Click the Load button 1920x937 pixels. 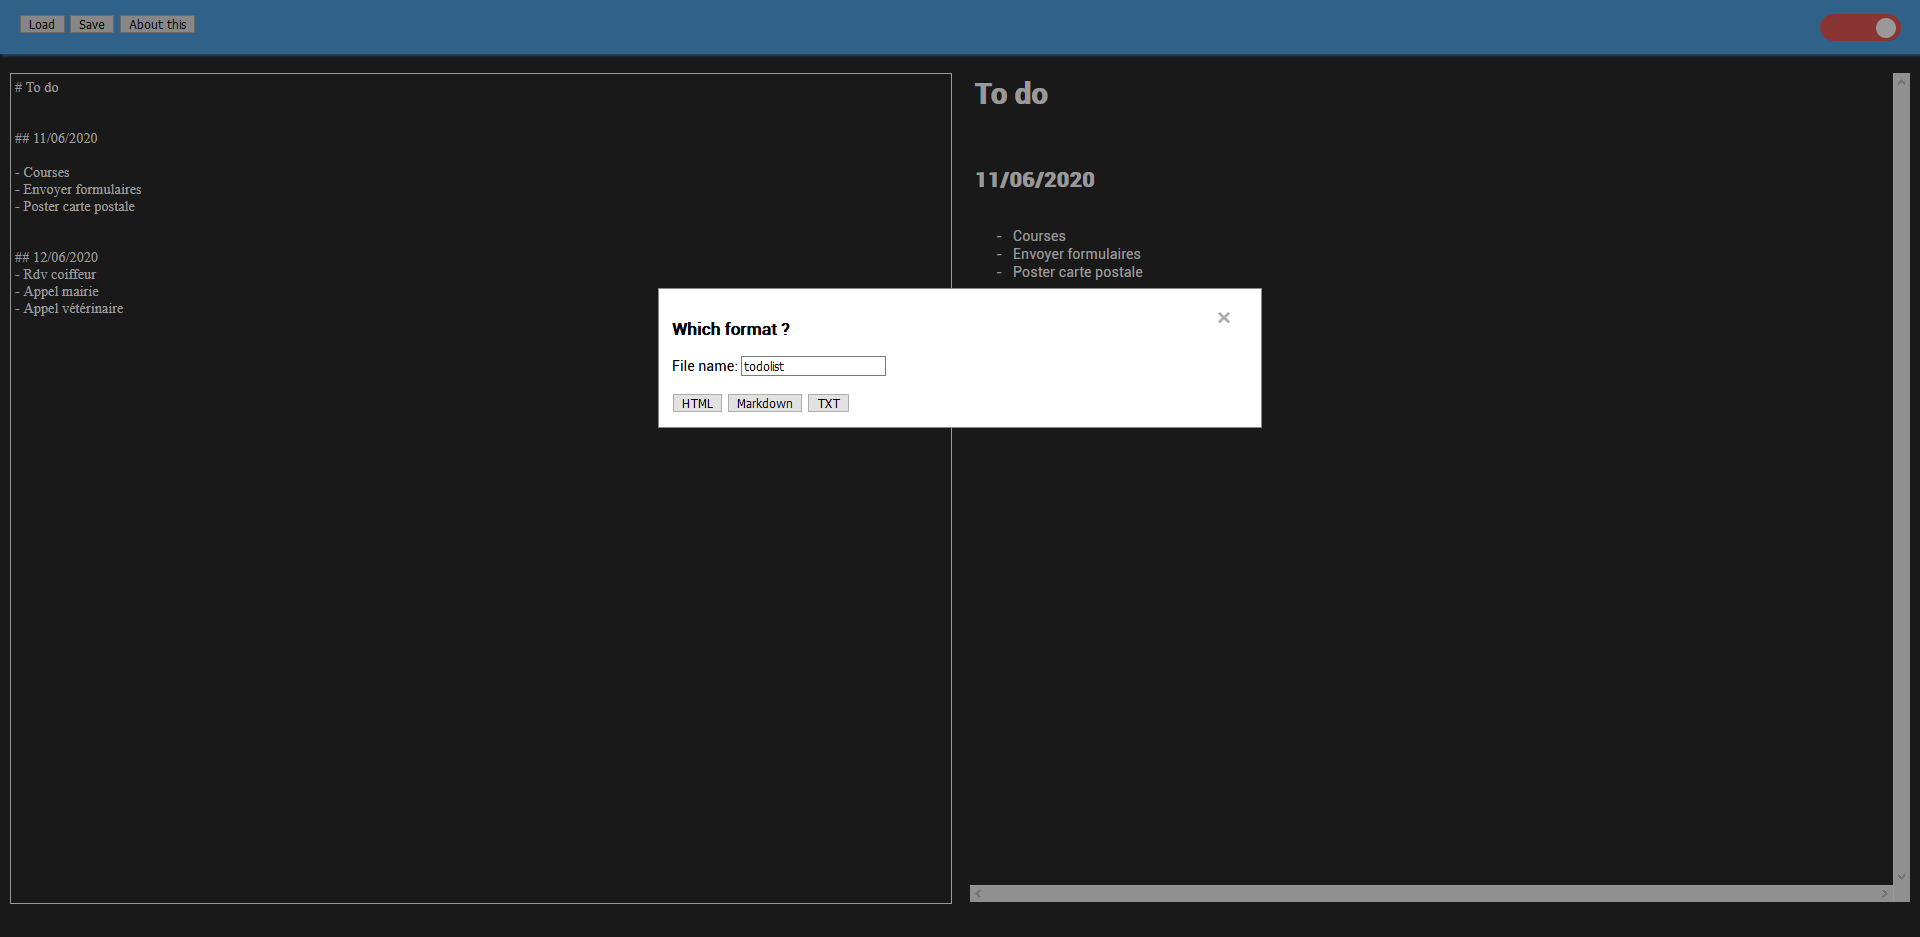(42, 25)
